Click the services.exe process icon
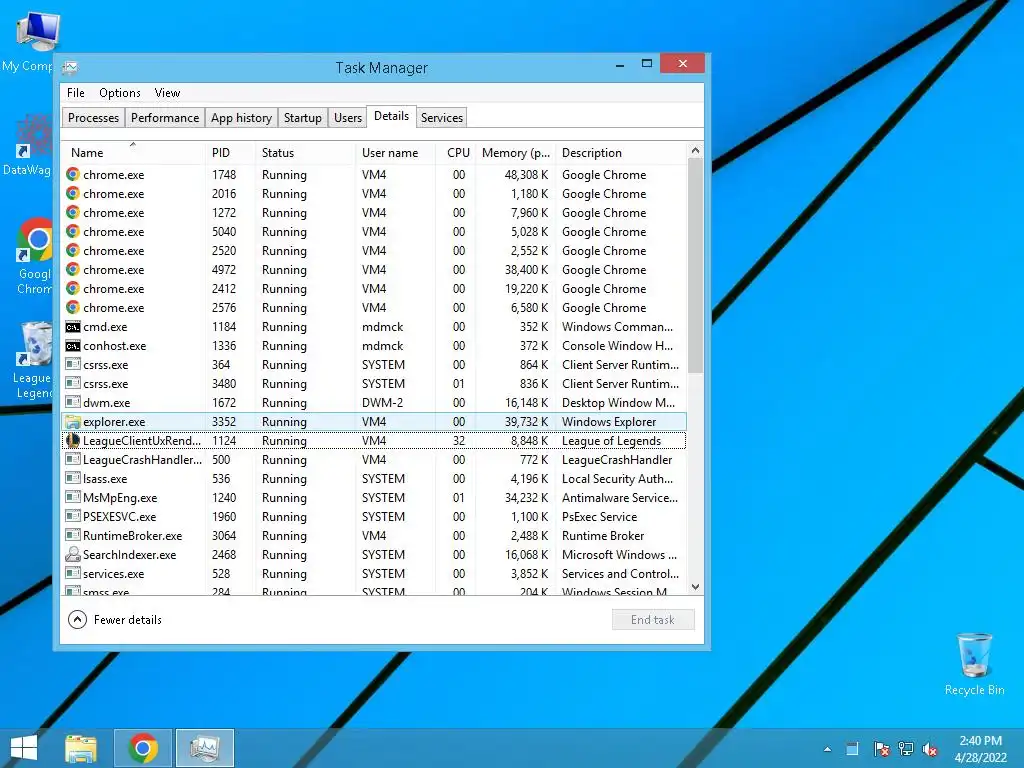The image size is (1024, 768). 72,573
